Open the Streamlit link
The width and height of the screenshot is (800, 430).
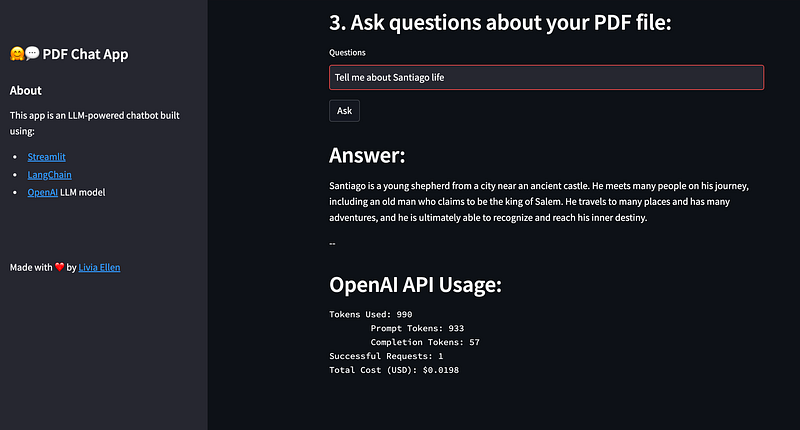pyautogui.click(x=46, y=157)
